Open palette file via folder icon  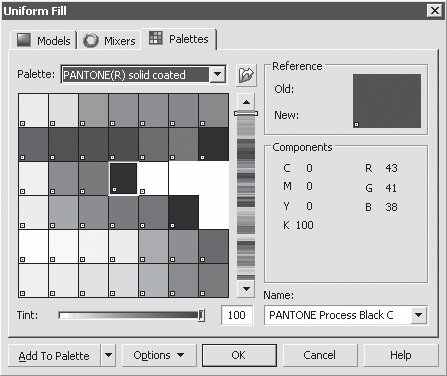point(246,75)
